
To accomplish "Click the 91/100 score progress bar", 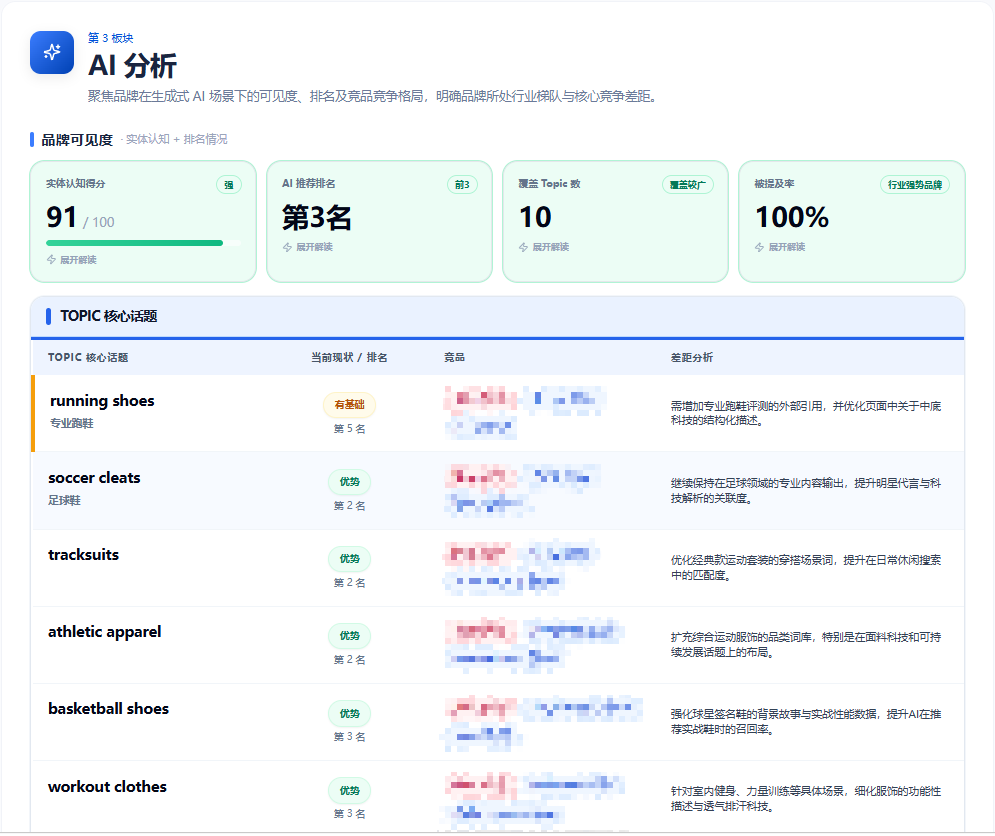I will pos(143,243).
